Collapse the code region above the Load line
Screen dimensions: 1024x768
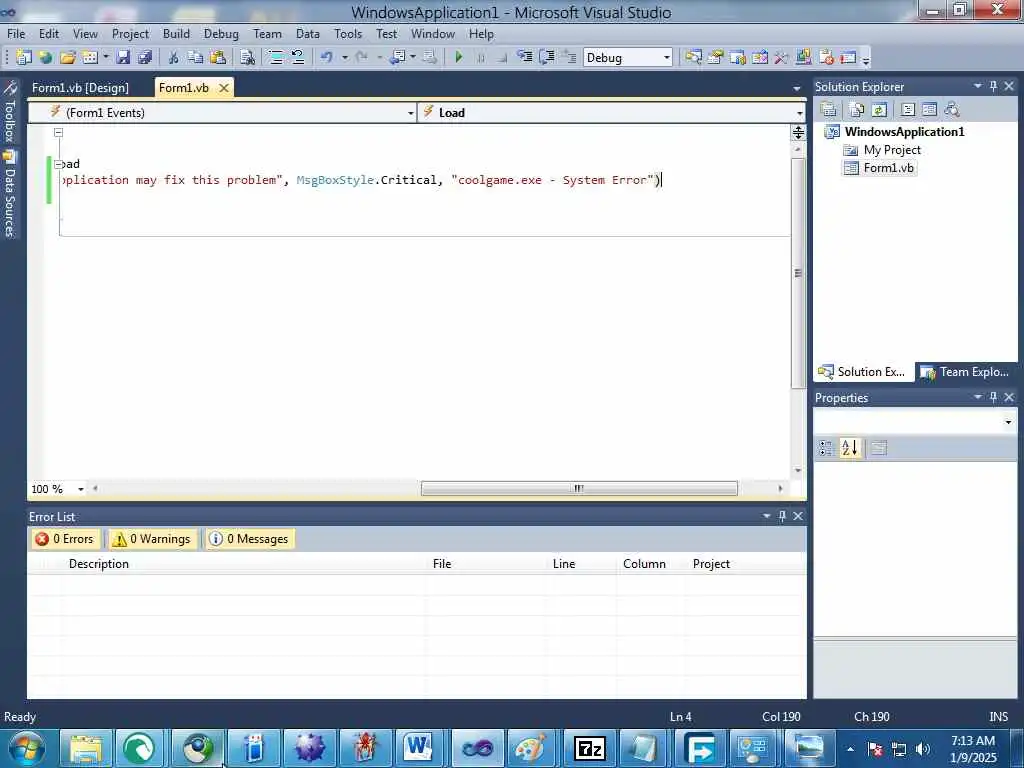(x=58, y=132)
